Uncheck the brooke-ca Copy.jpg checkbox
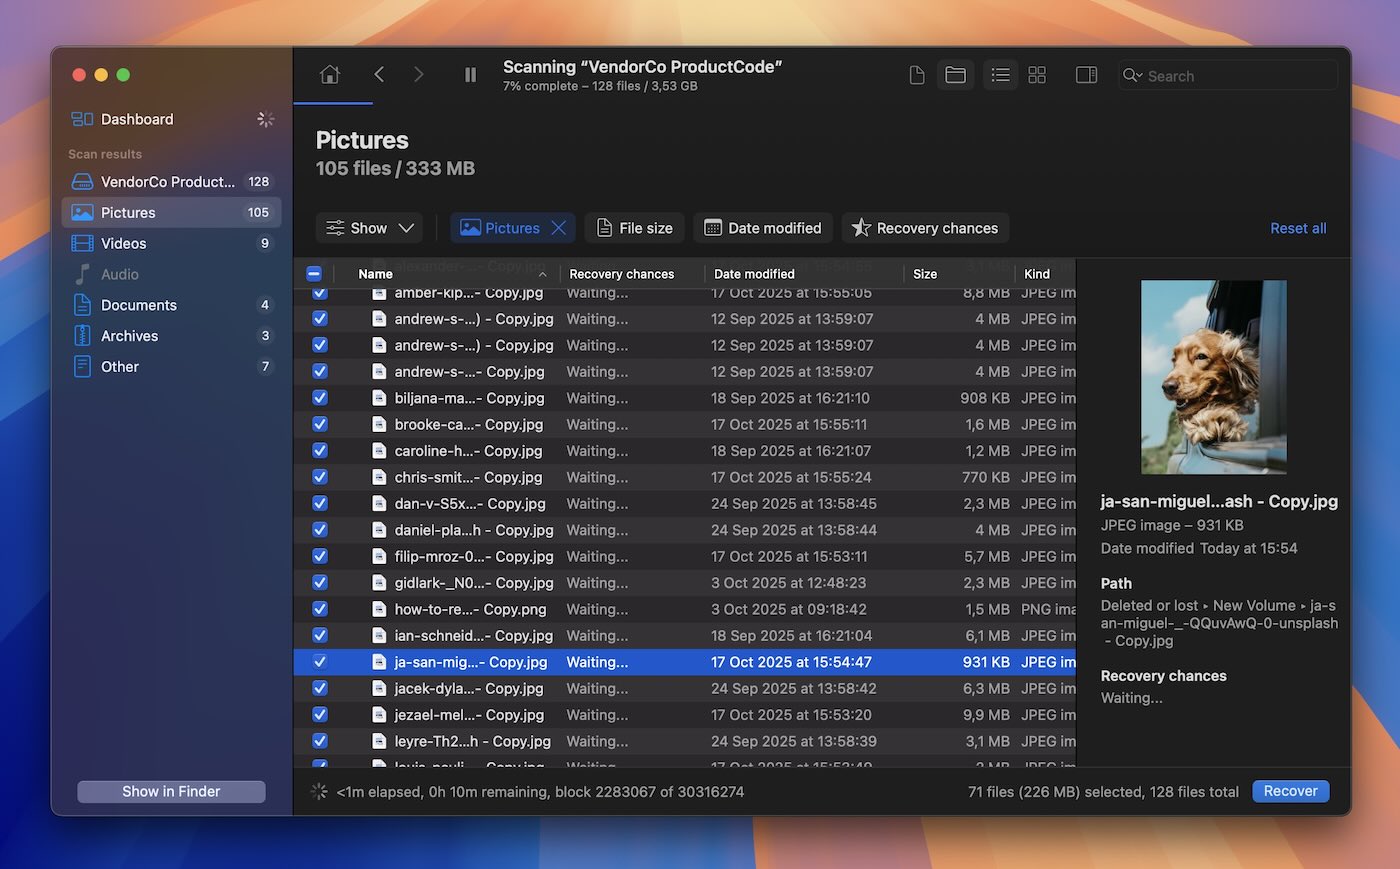 coord(320,424)
